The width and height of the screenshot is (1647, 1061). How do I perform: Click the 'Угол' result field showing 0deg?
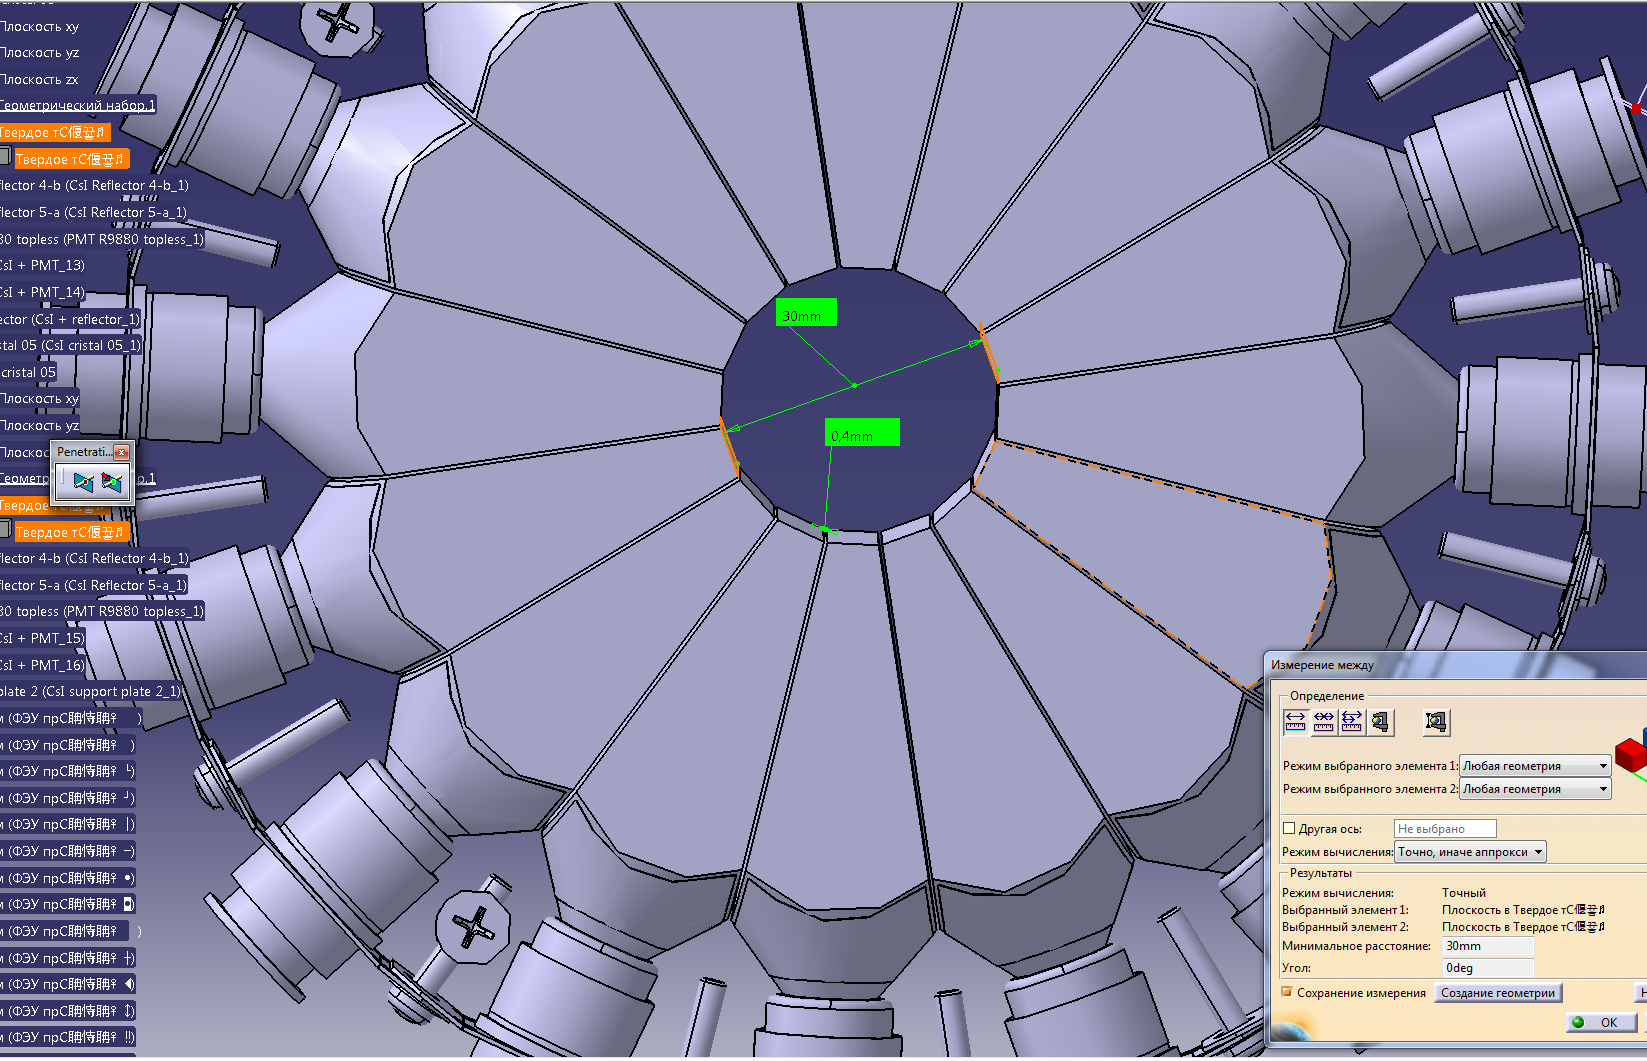coord(1488,968)
